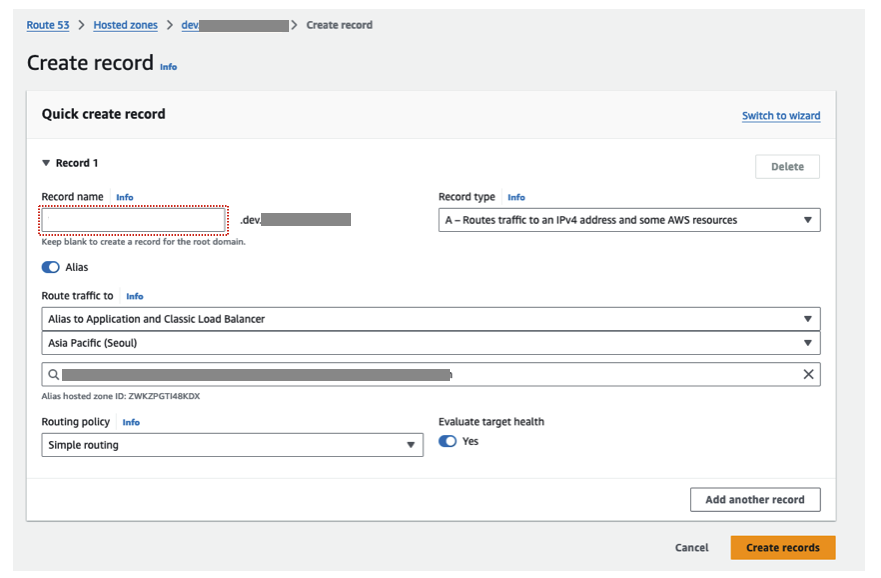This screenshot has height=578, width=881.
Task: Open the Record type dropdown
Action: tap(629, 220)
